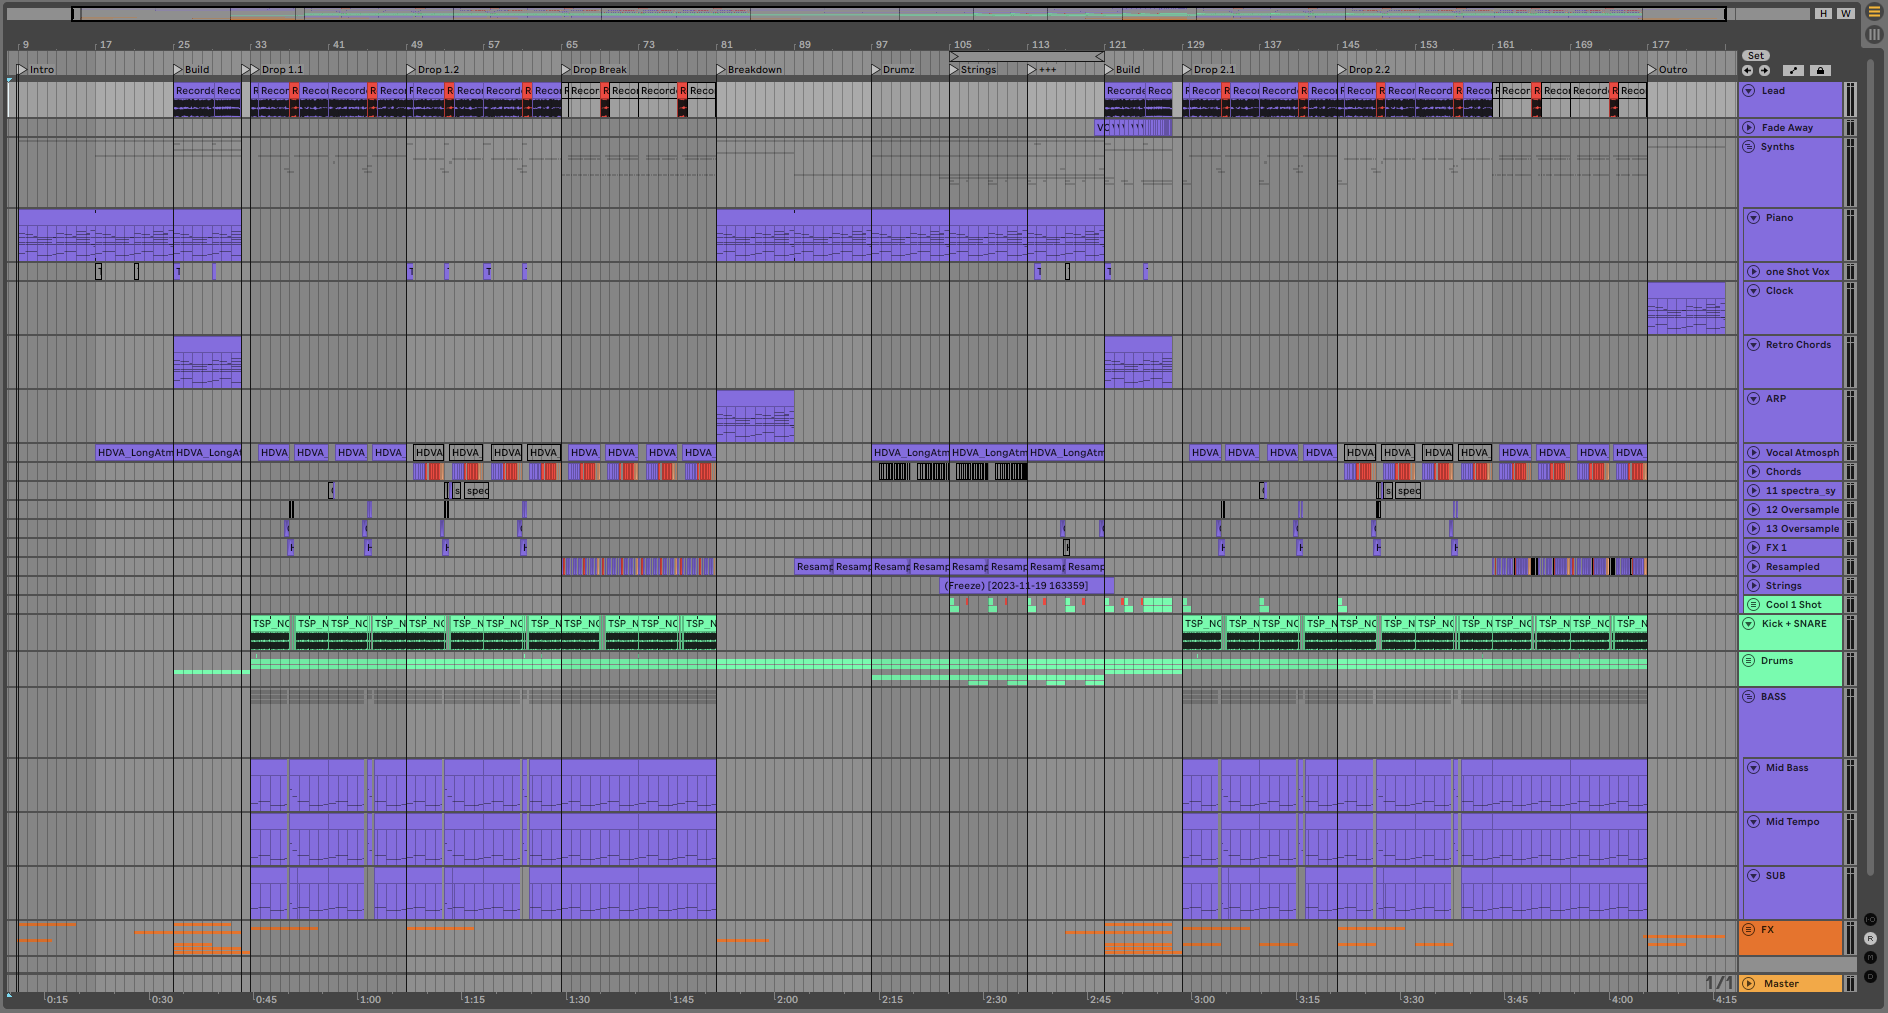Unfold the Strings track
1888x1013 pixels.
pos(1753,586)
